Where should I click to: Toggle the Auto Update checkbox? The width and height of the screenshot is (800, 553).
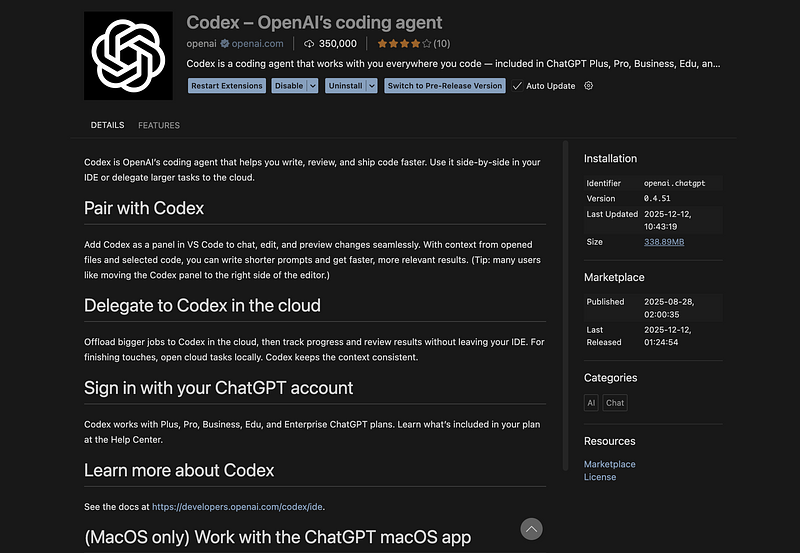(517, 86)
